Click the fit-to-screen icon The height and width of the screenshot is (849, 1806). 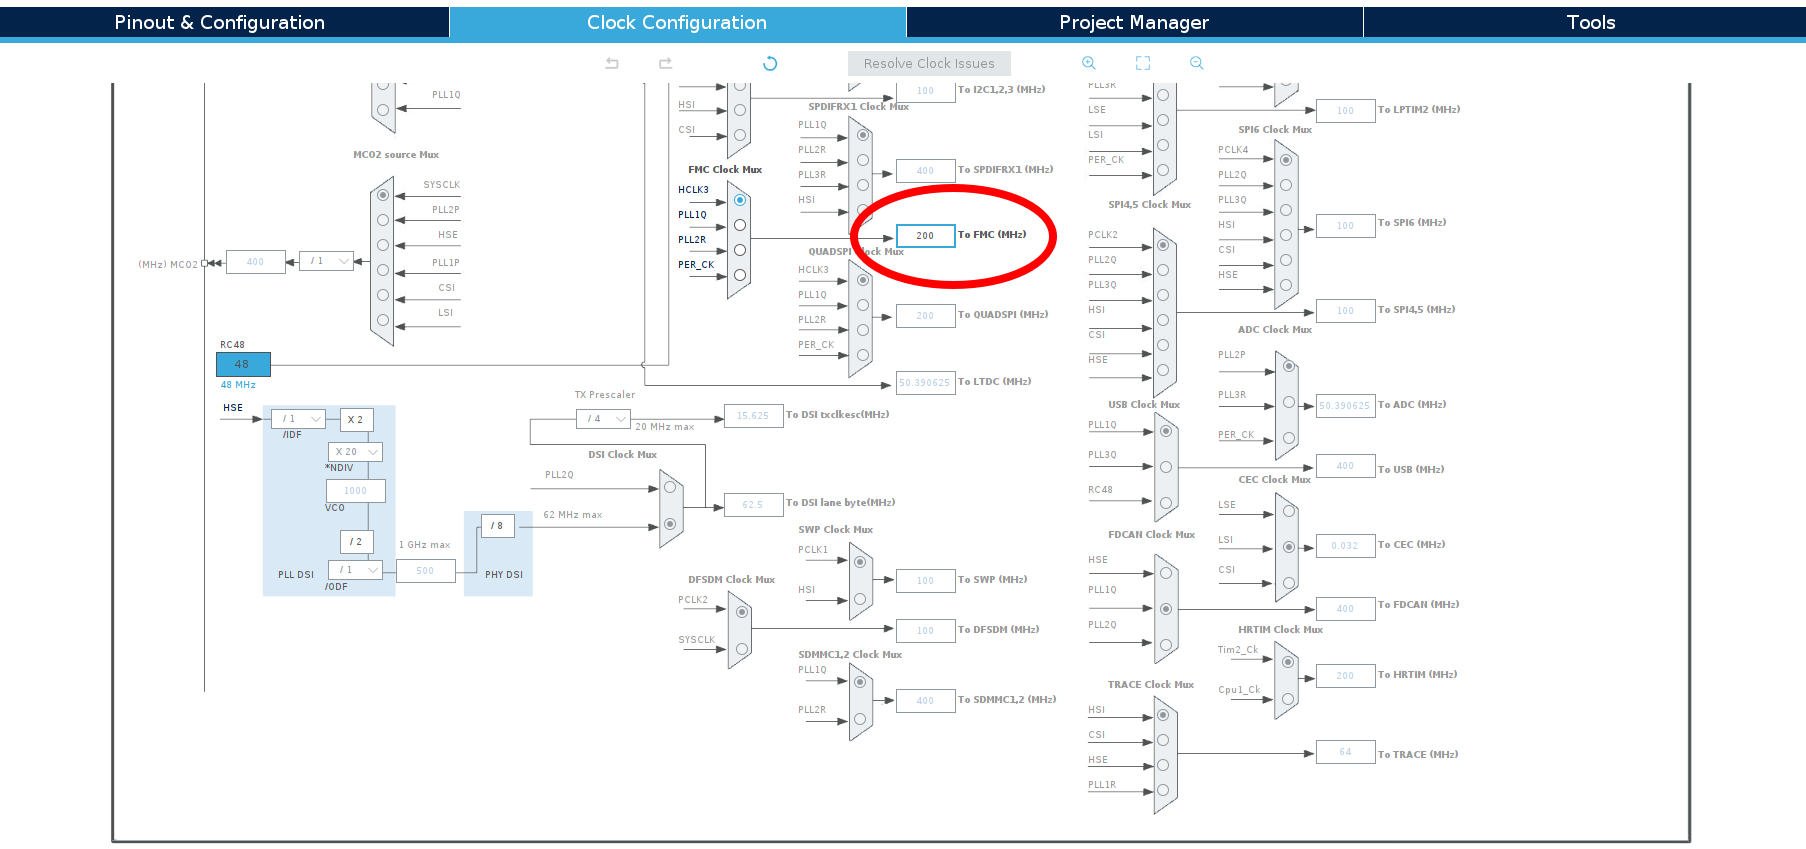(x=1143, y=63)
